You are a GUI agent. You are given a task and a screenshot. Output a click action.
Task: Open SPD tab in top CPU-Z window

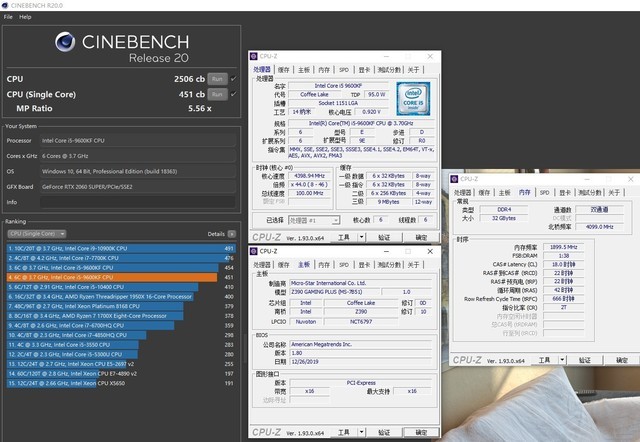(344, 70)
